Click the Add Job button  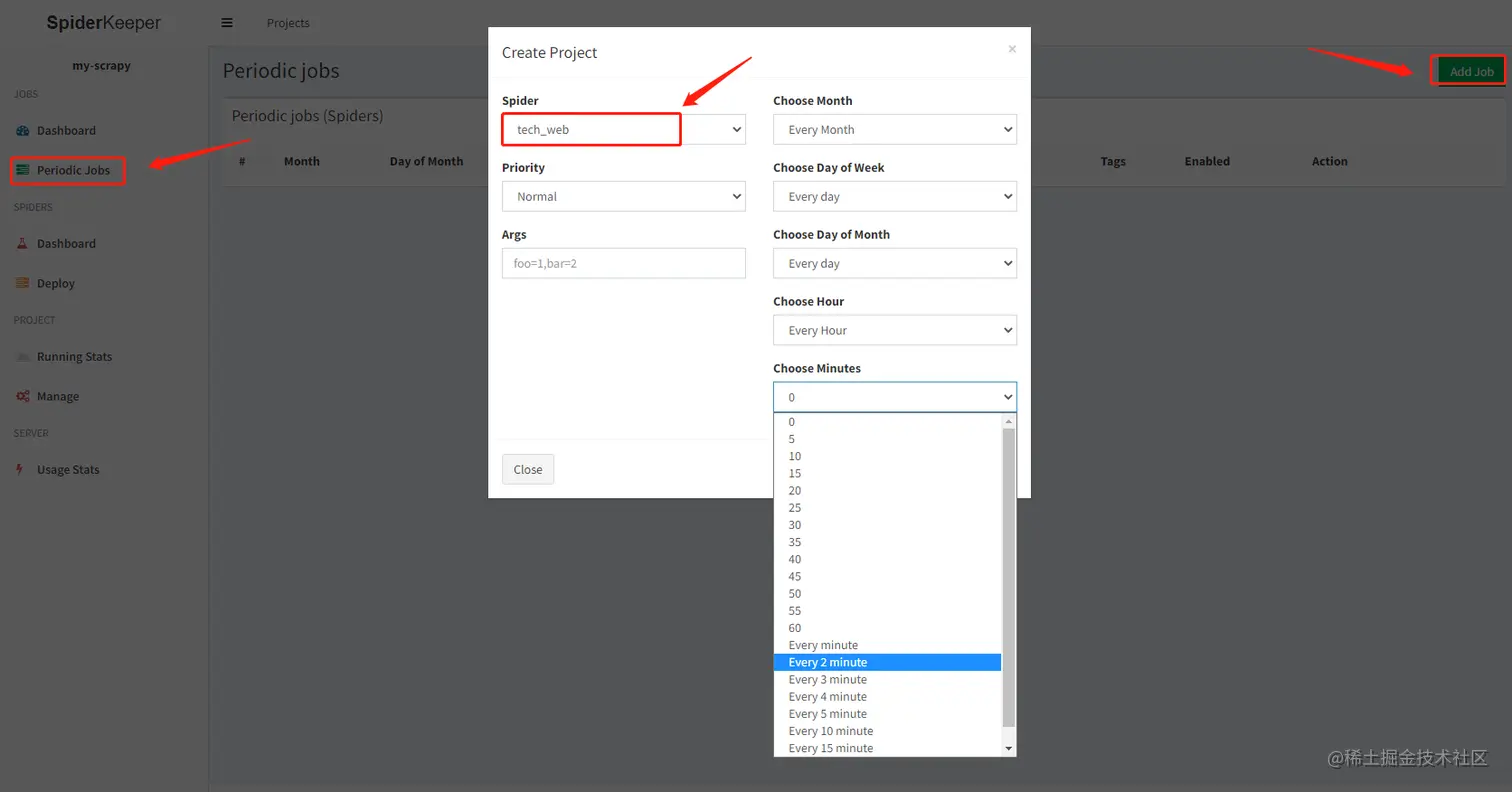tap(1471, 71)
